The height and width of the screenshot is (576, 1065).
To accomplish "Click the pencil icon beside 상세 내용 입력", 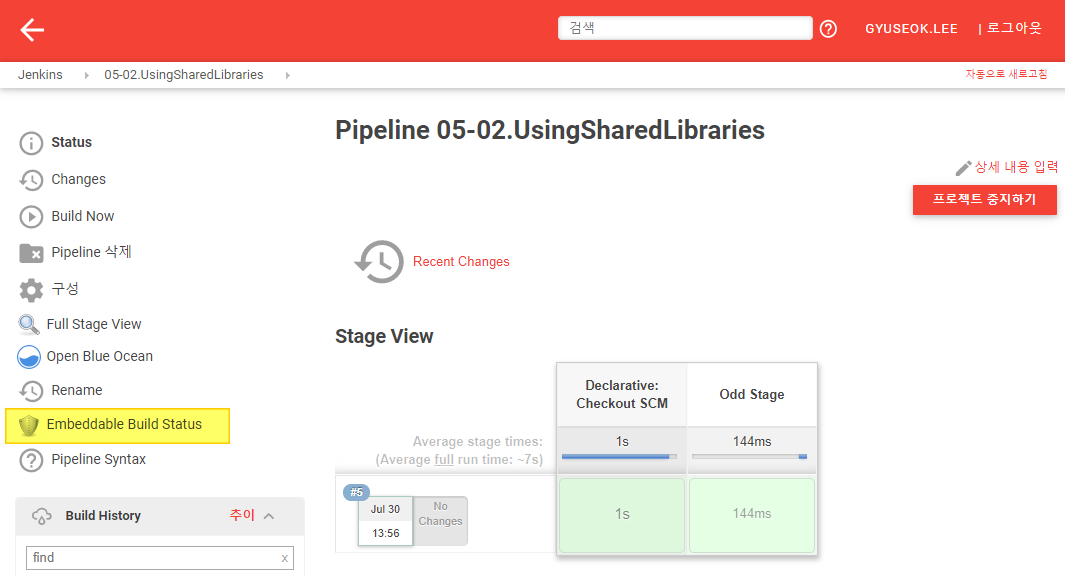I will pos(963,168).
